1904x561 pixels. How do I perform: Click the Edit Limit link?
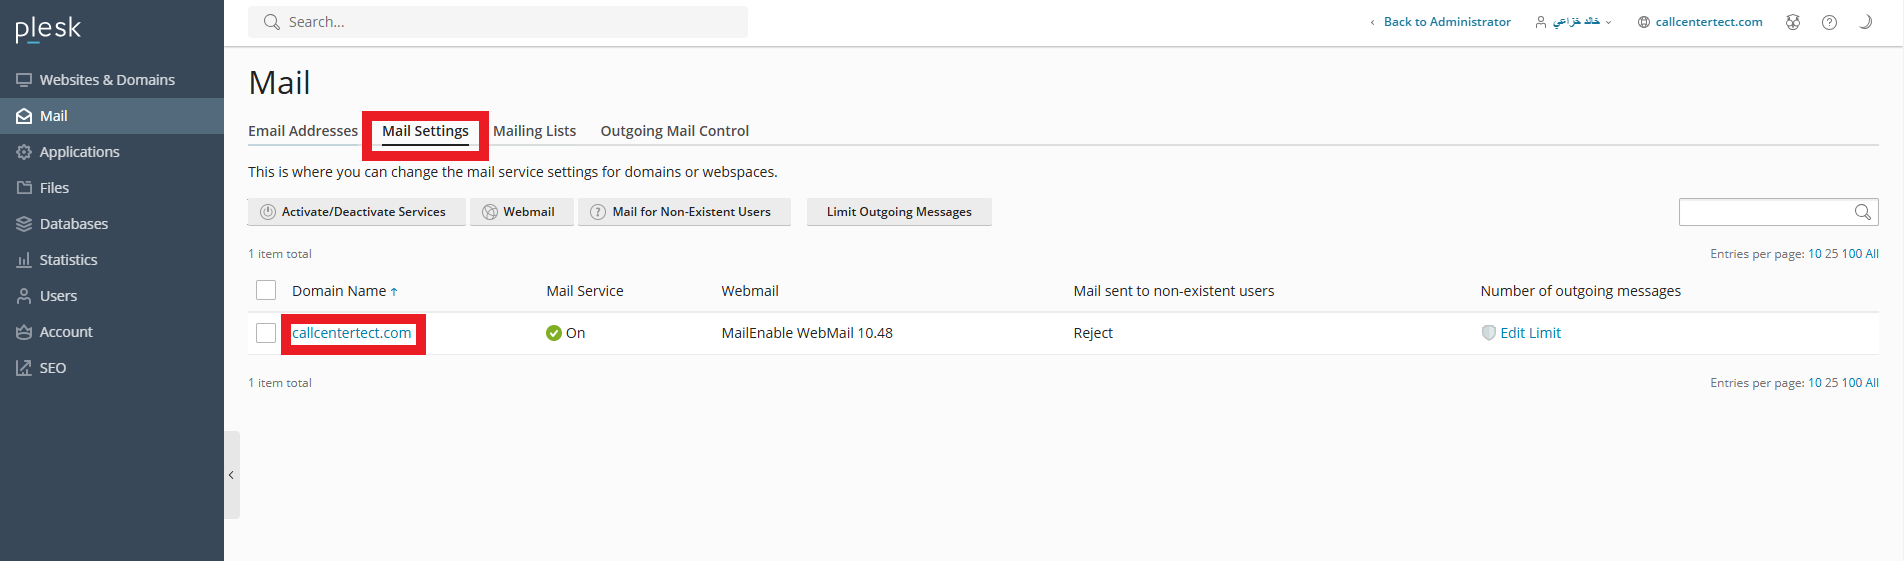1529,333
